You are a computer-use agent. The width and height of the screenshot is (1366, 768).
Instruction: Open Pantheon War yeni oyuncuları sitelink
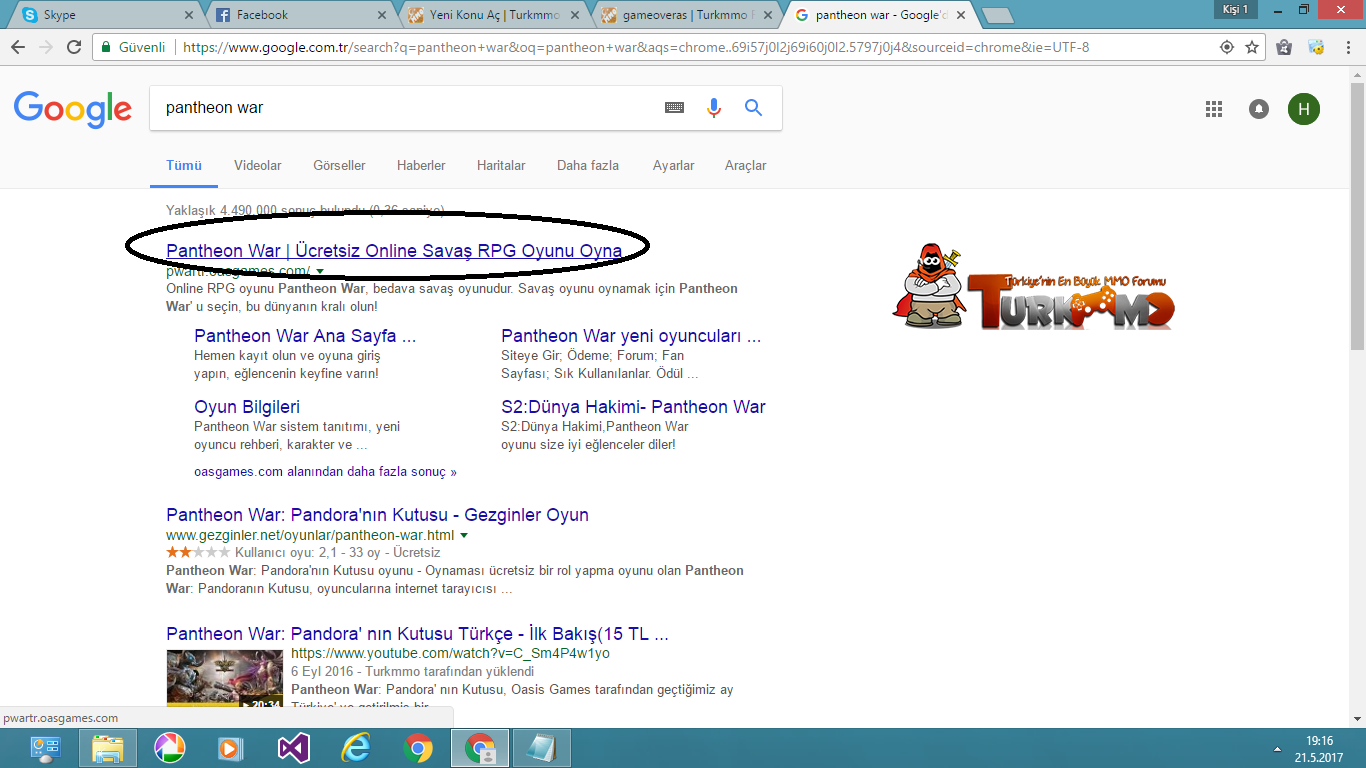(631, 336)
